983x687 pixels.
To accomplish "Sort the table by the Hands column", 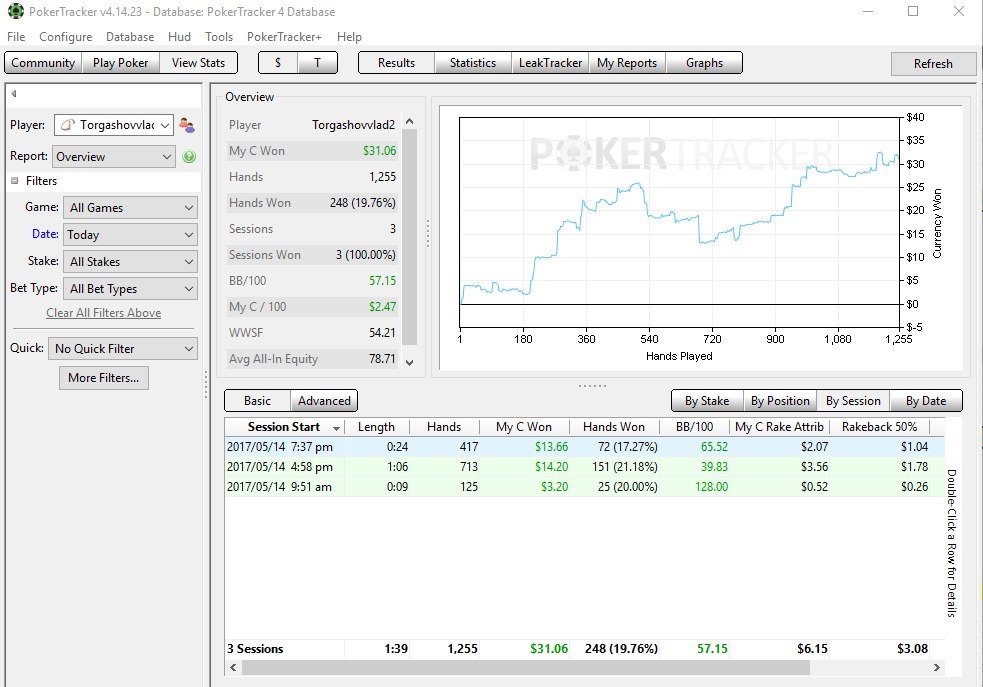I will 444,427.
